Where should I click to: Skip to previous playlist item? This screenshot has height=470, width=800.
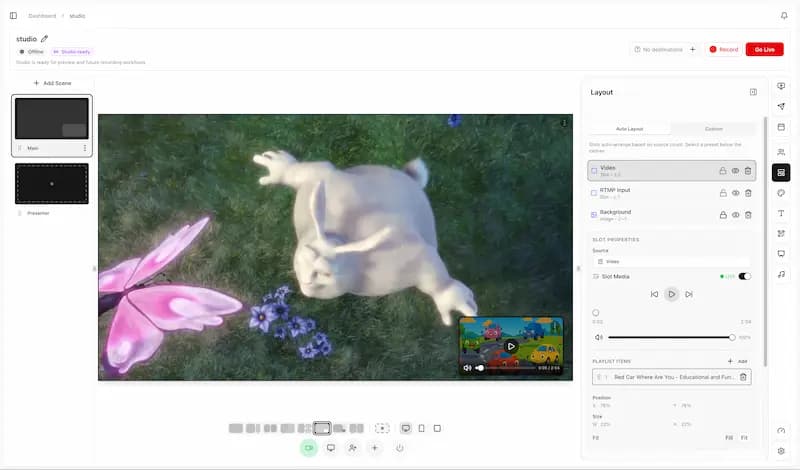click(655, 294)
